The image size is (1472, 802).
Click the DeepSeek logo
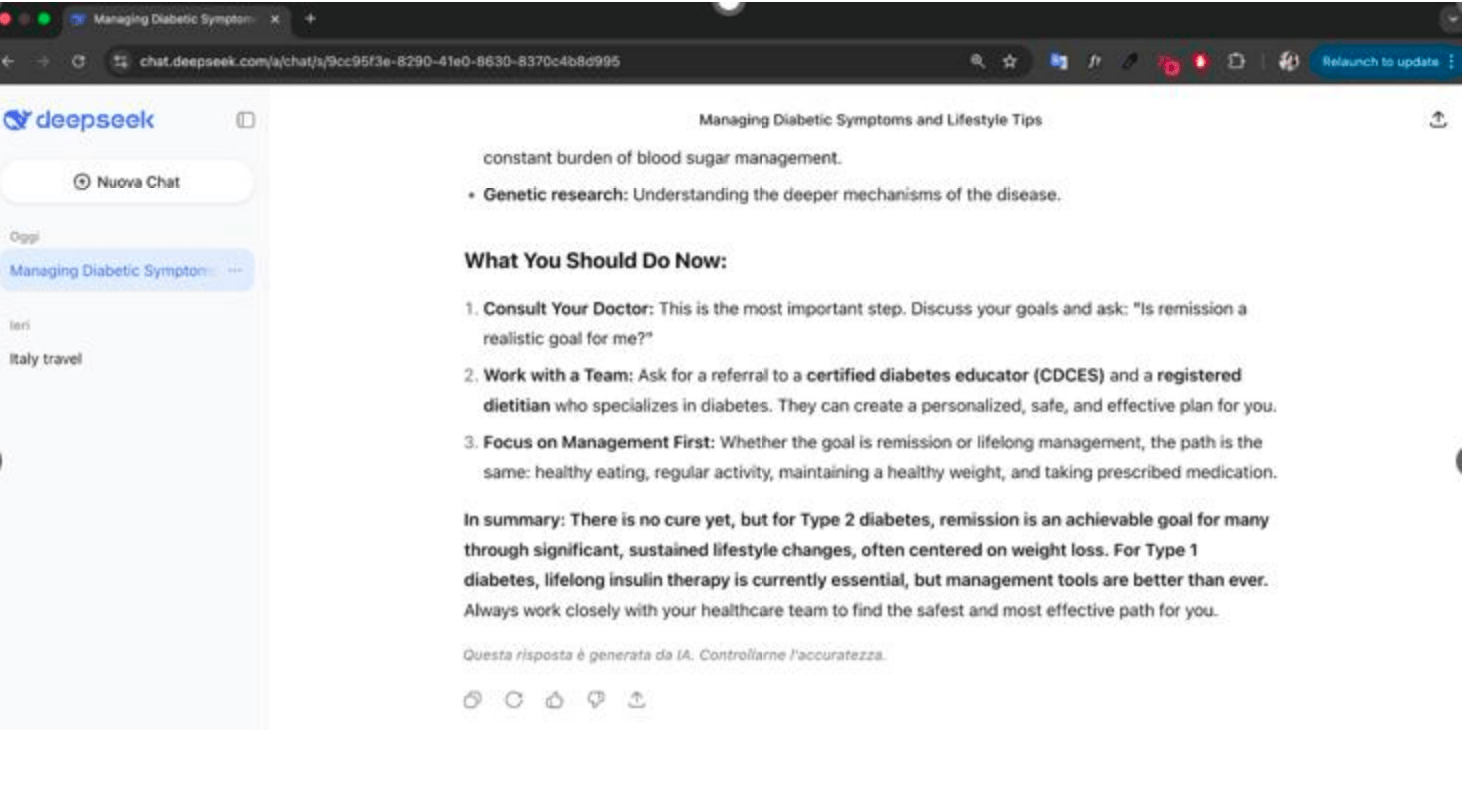tap(80, 120)
